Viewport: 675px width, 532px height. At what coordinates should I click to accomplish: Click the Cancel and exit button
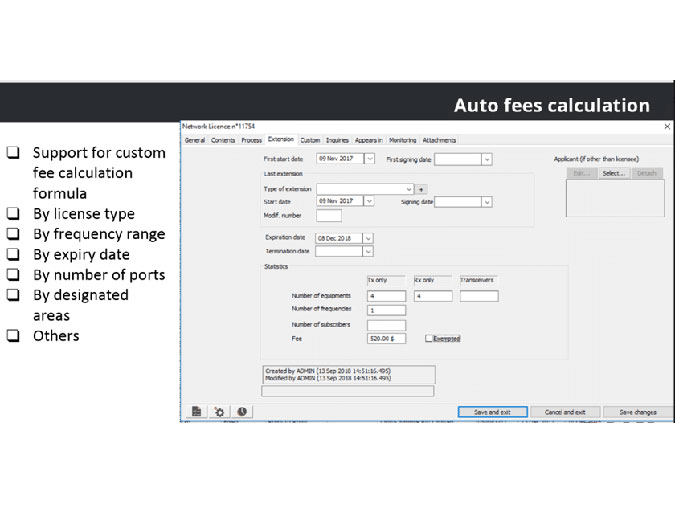click(x=565, y=412)
